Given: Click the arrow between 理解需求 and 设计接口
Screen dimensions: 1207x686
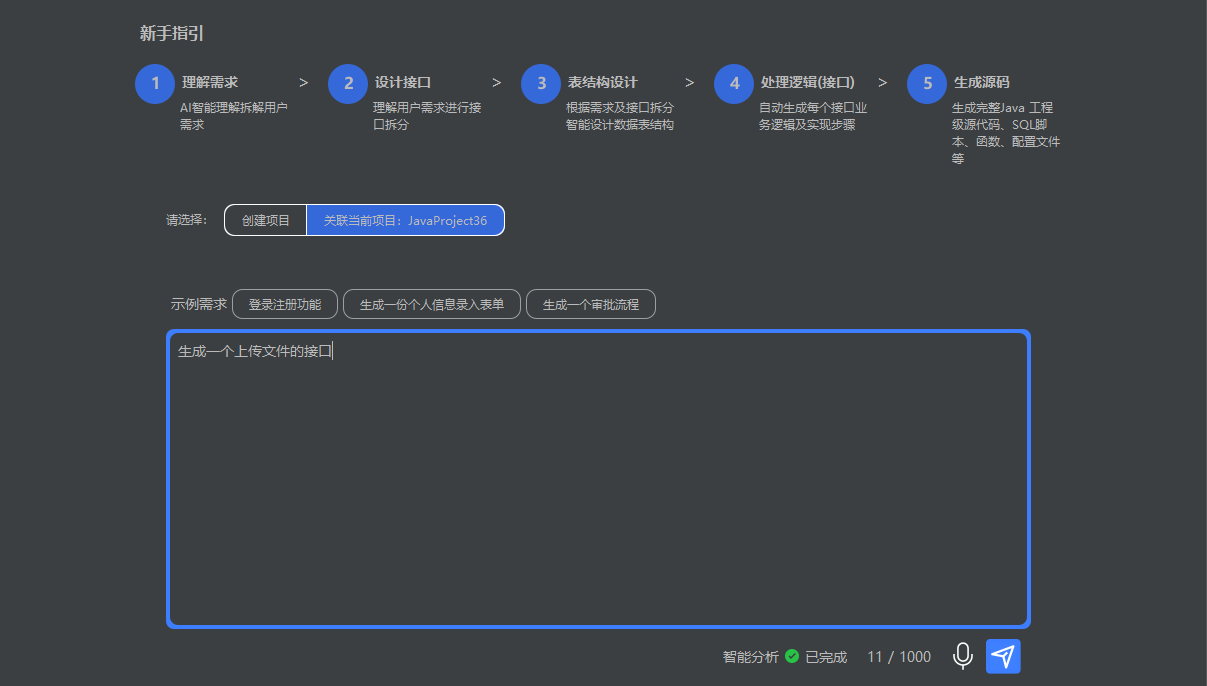Looking at the screenshot, I should pos(303,83).
